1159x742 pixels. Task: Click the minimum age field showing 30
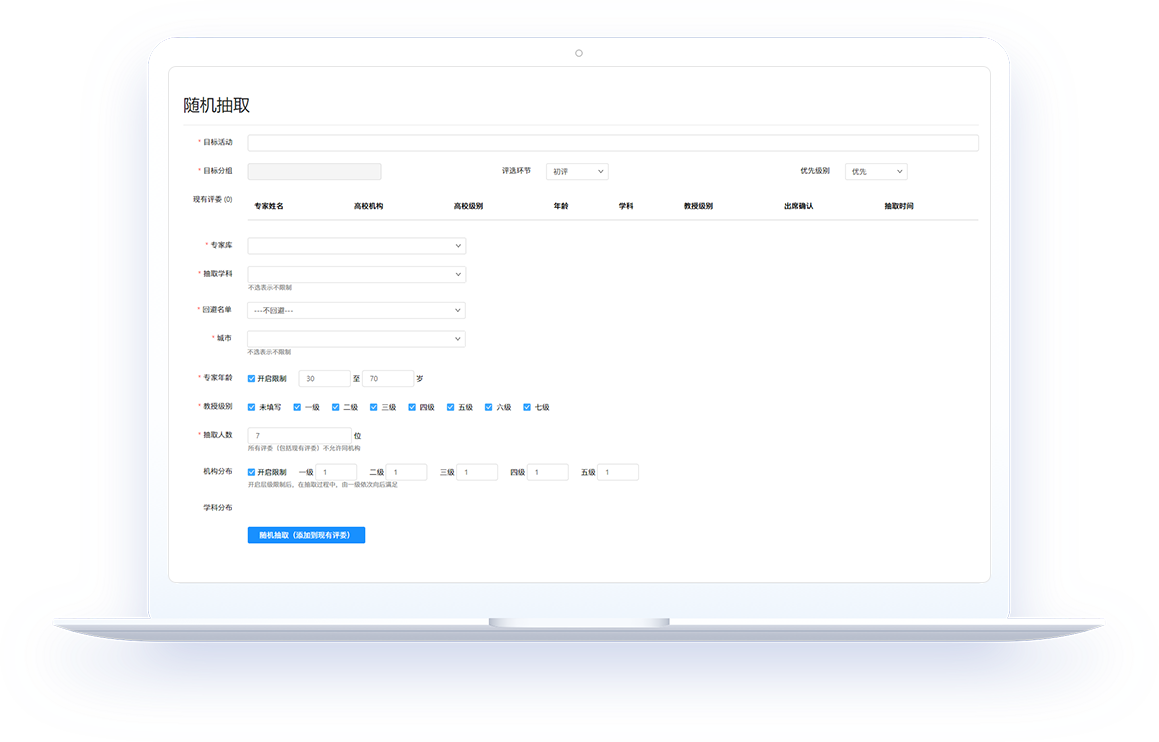click(x=324, y=379)
